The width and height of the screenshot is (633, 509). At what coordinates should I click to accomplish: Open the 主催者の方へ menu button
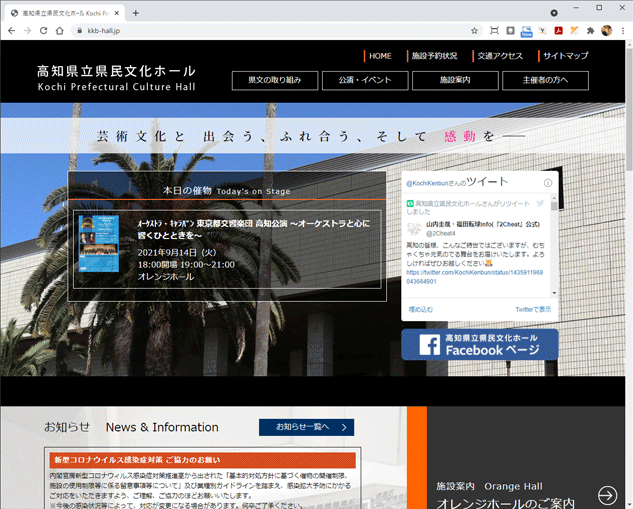click(x=545, y=80)
